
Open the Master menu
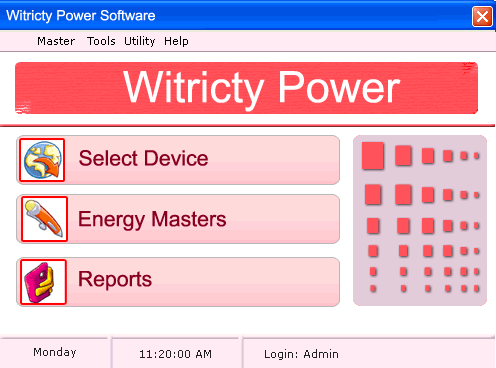click(56, 41)
